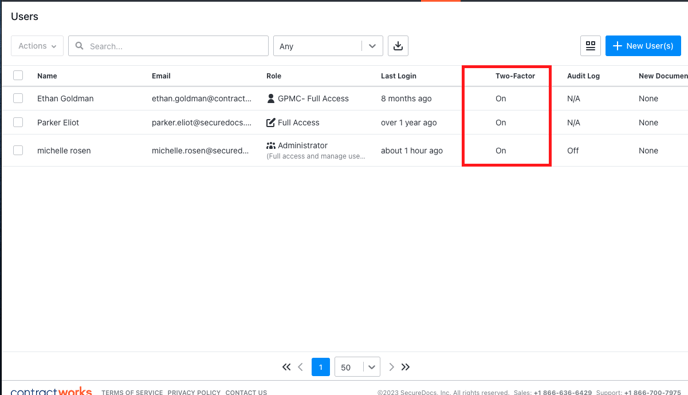Open Terms of Service link

pyautogui.click(x=132, y=392)
